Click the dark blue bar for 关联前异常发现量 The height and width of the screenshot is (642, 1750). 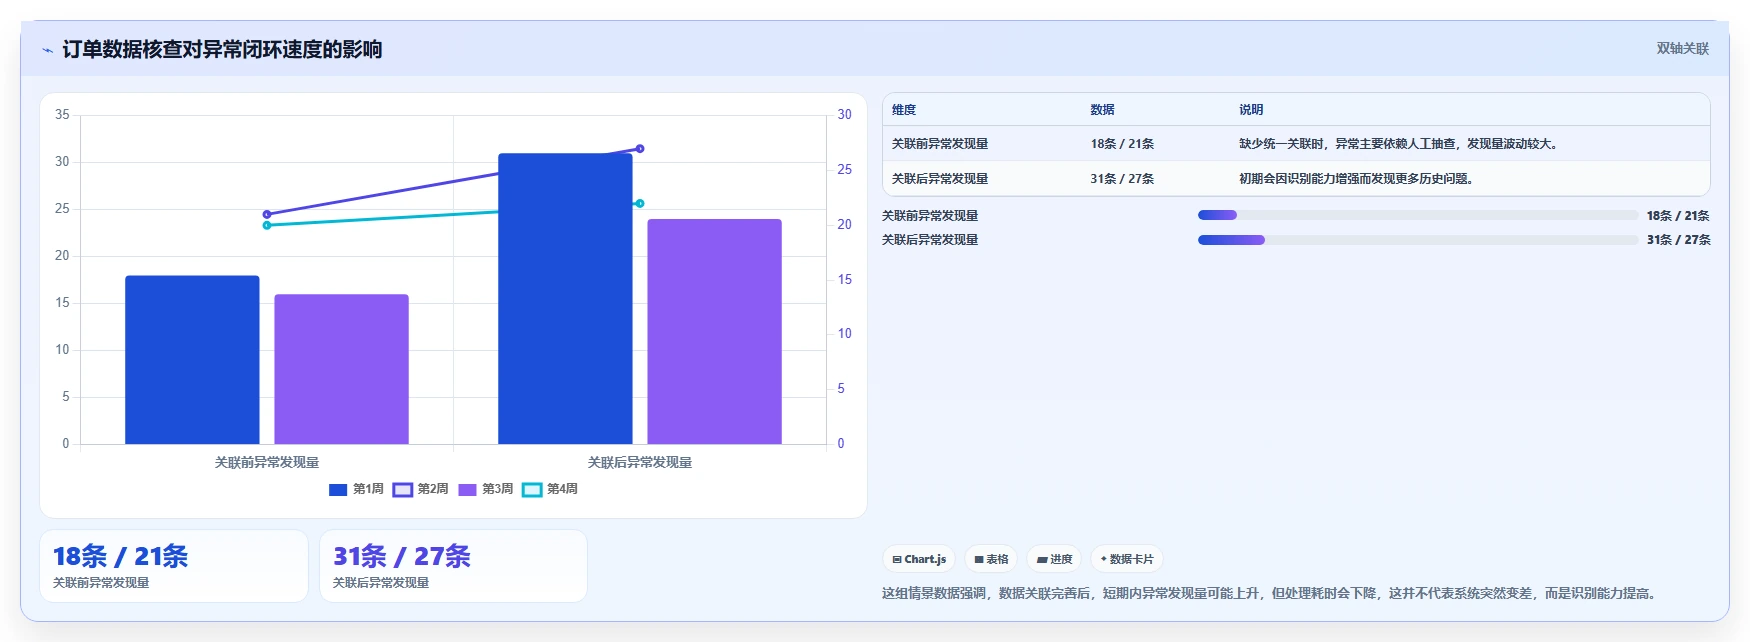(x=192, y=360)
